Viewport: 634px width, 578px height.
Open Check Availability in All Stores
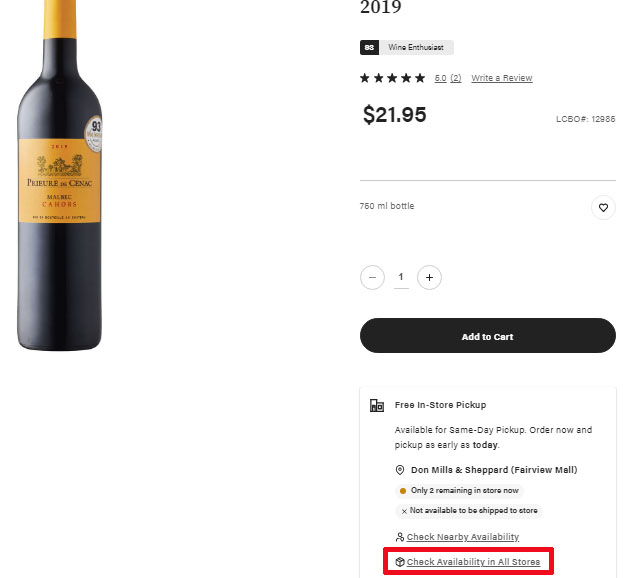click(473, 562)
